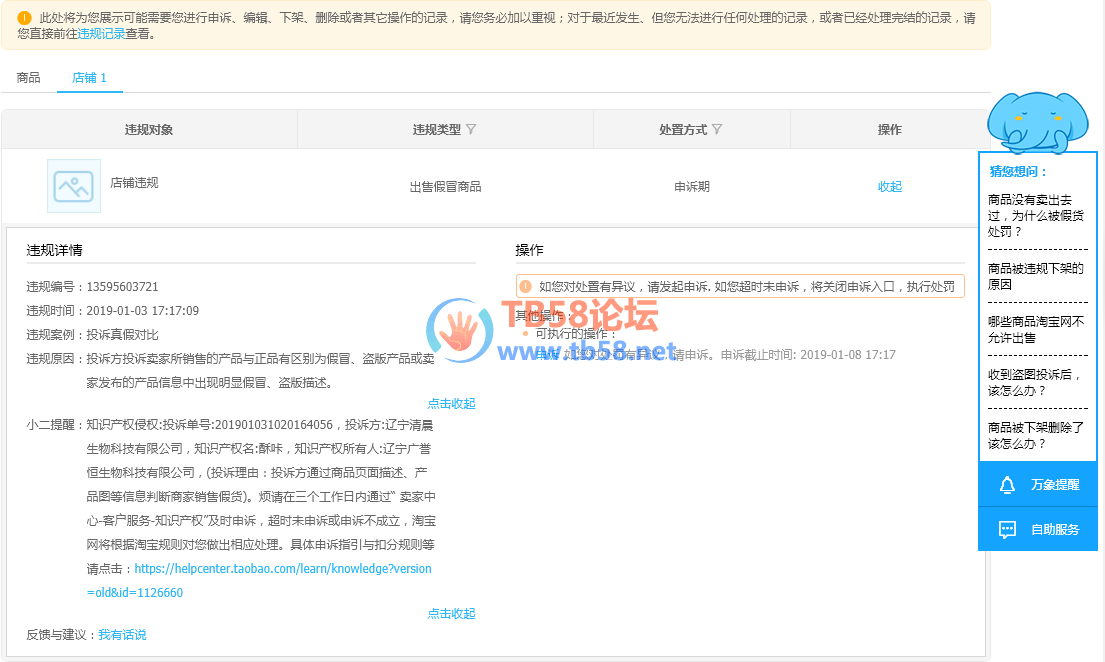Open question 哪些商品淘宝网不允许出售
The height and width of the screenshot is (662, 1105).
1035,329
